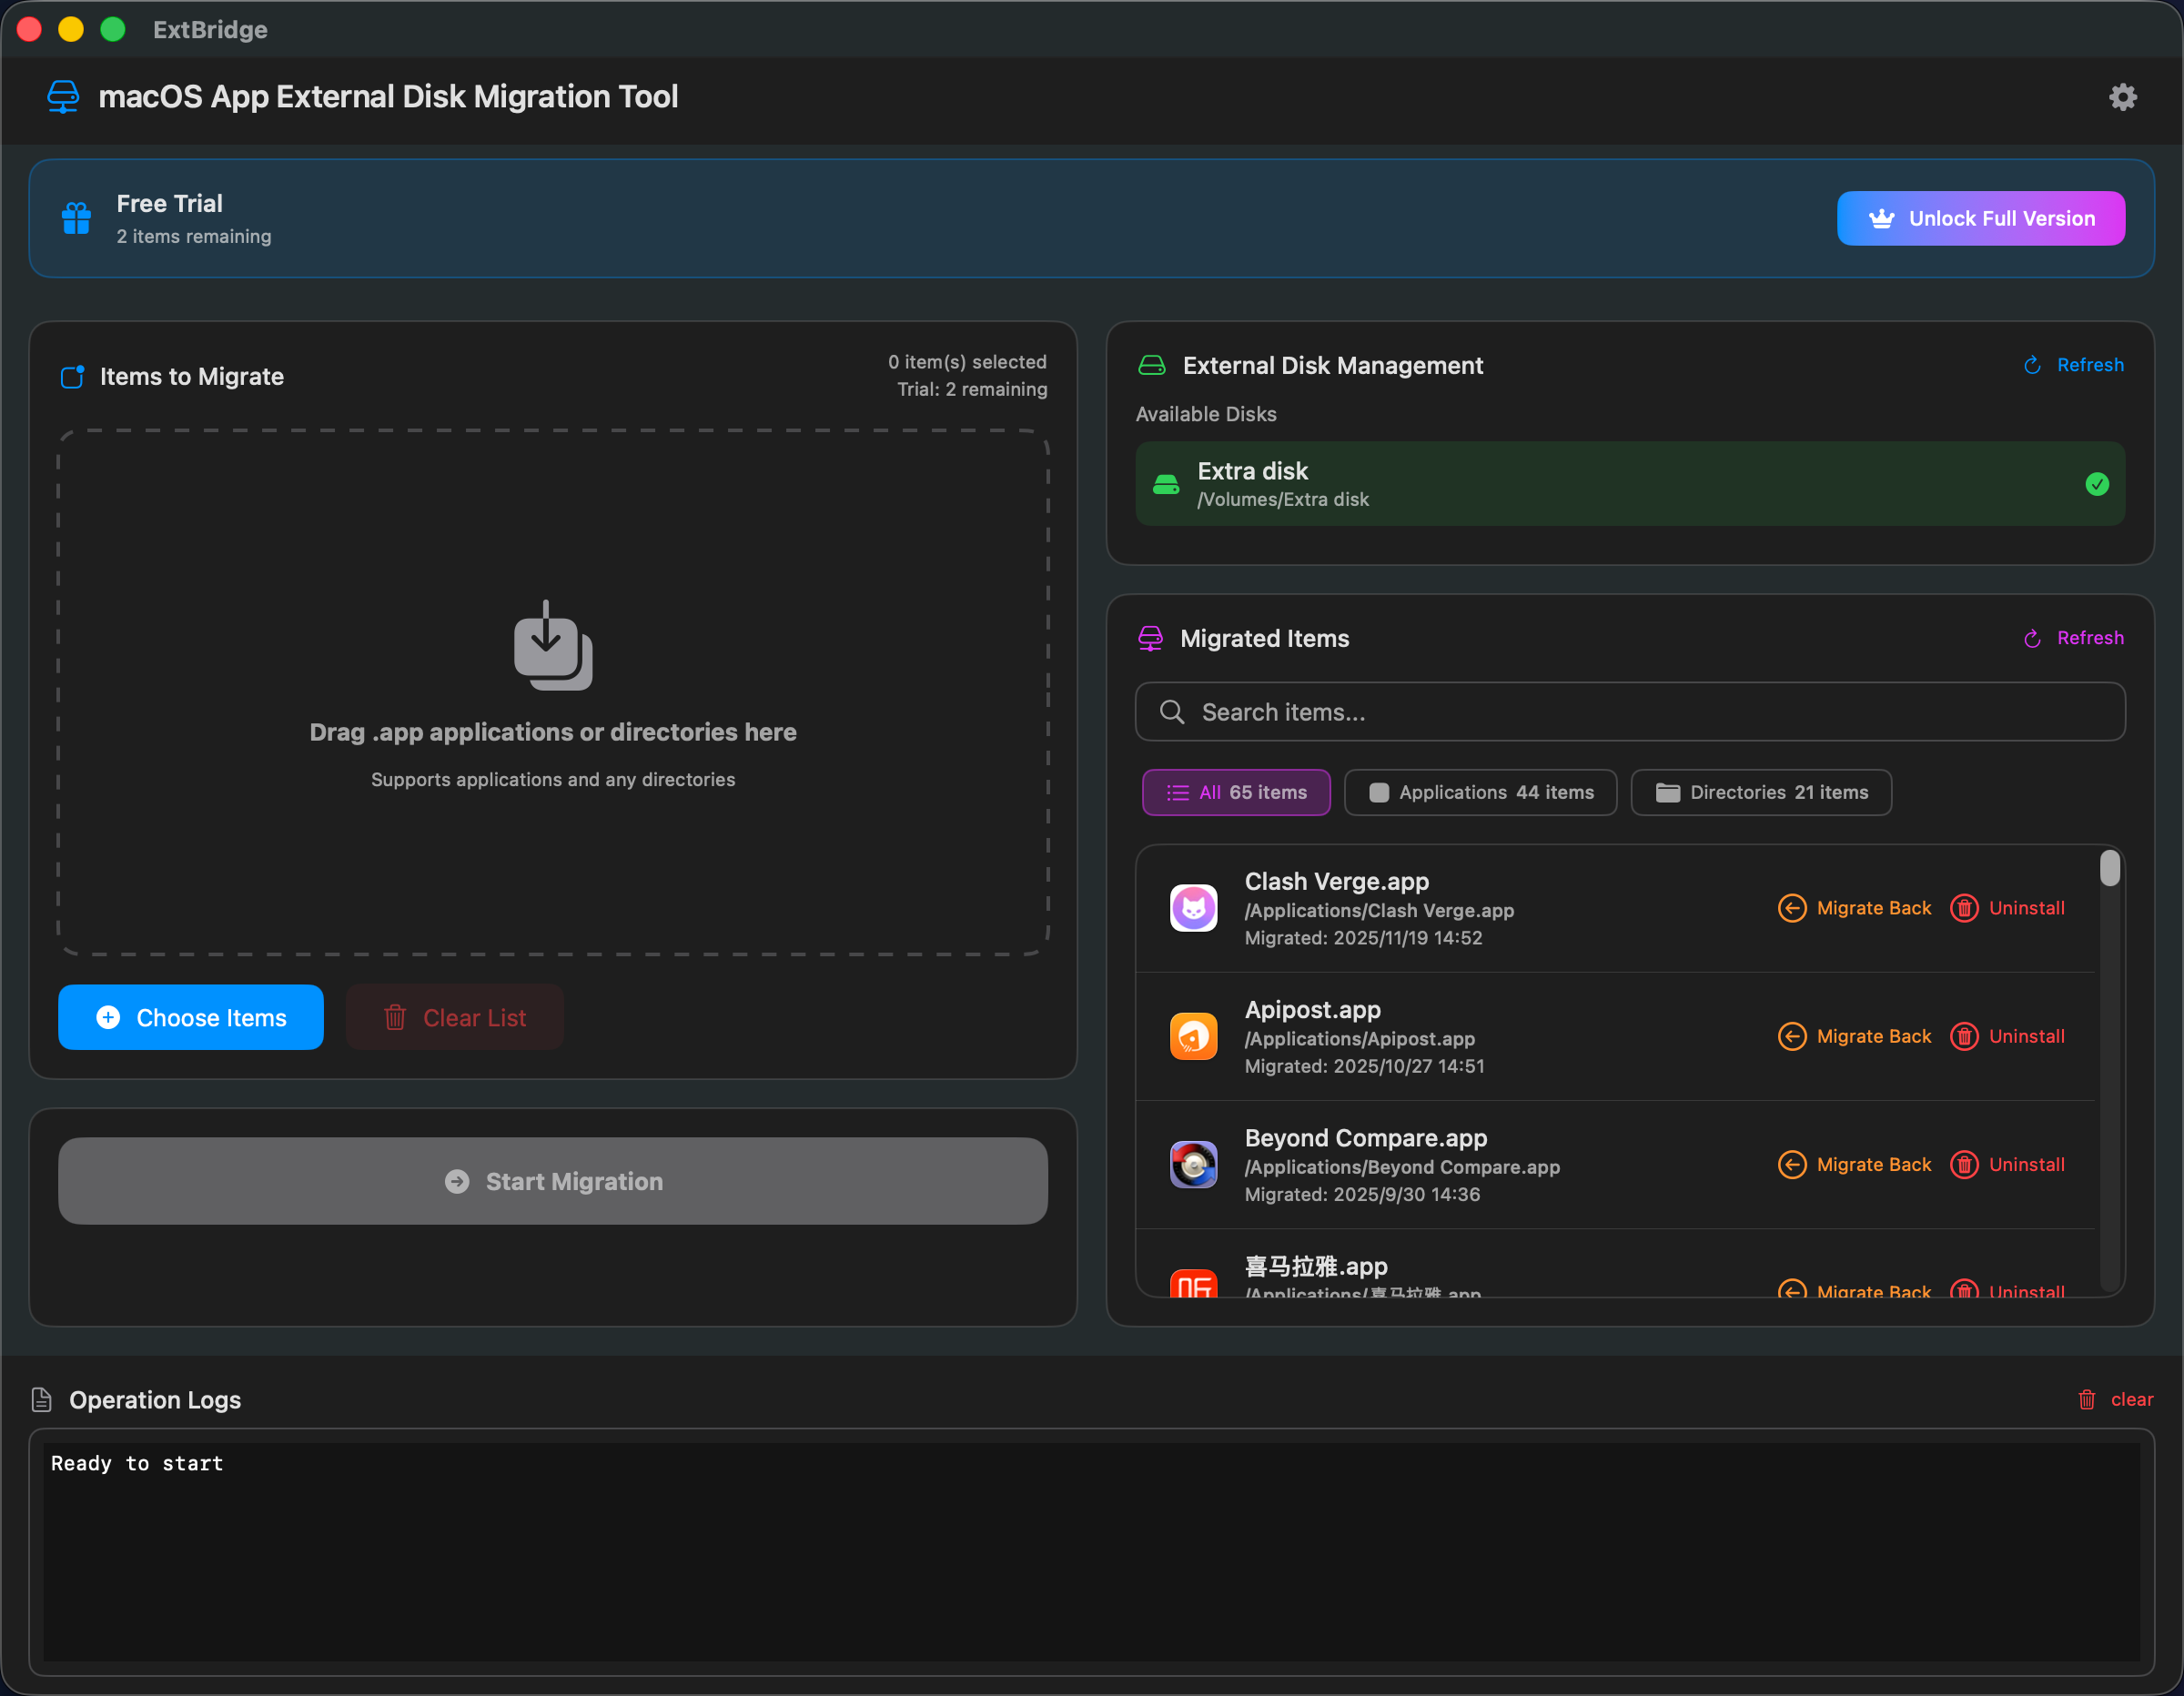Screen dimensions: 2184x1696
Task: Click "Migrated: 2025/11/19 14:52" text
Action: pos(1363,938)
